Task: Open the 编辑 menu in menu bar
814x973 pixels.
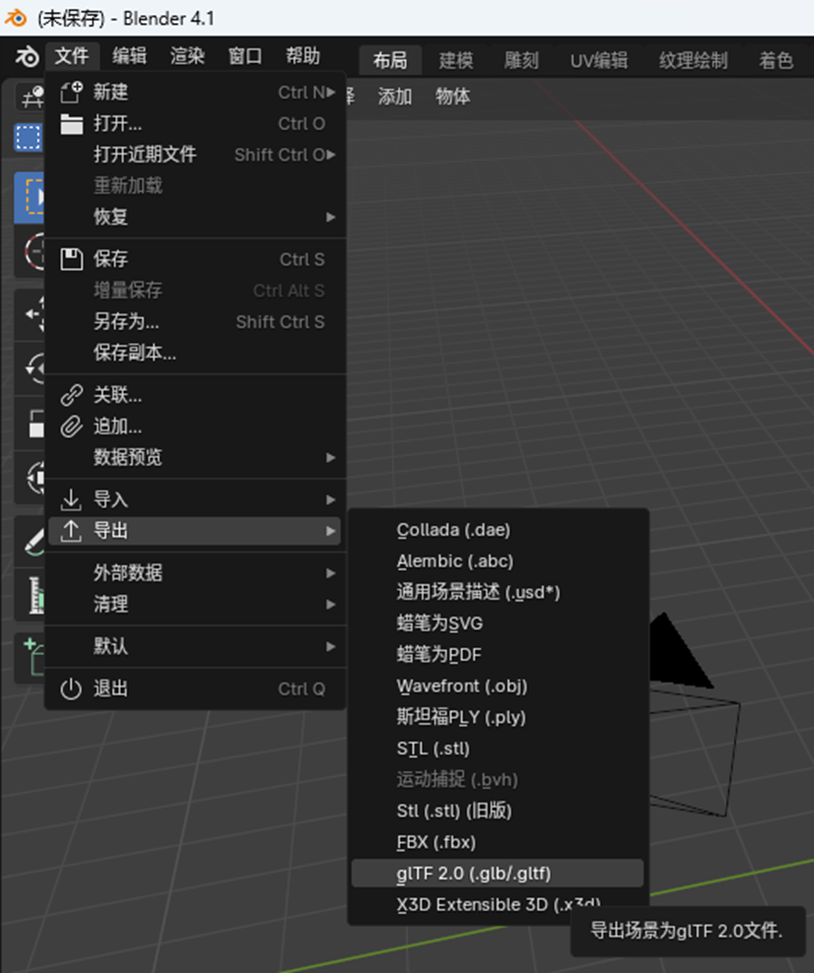Action: (x=129, y=56)
